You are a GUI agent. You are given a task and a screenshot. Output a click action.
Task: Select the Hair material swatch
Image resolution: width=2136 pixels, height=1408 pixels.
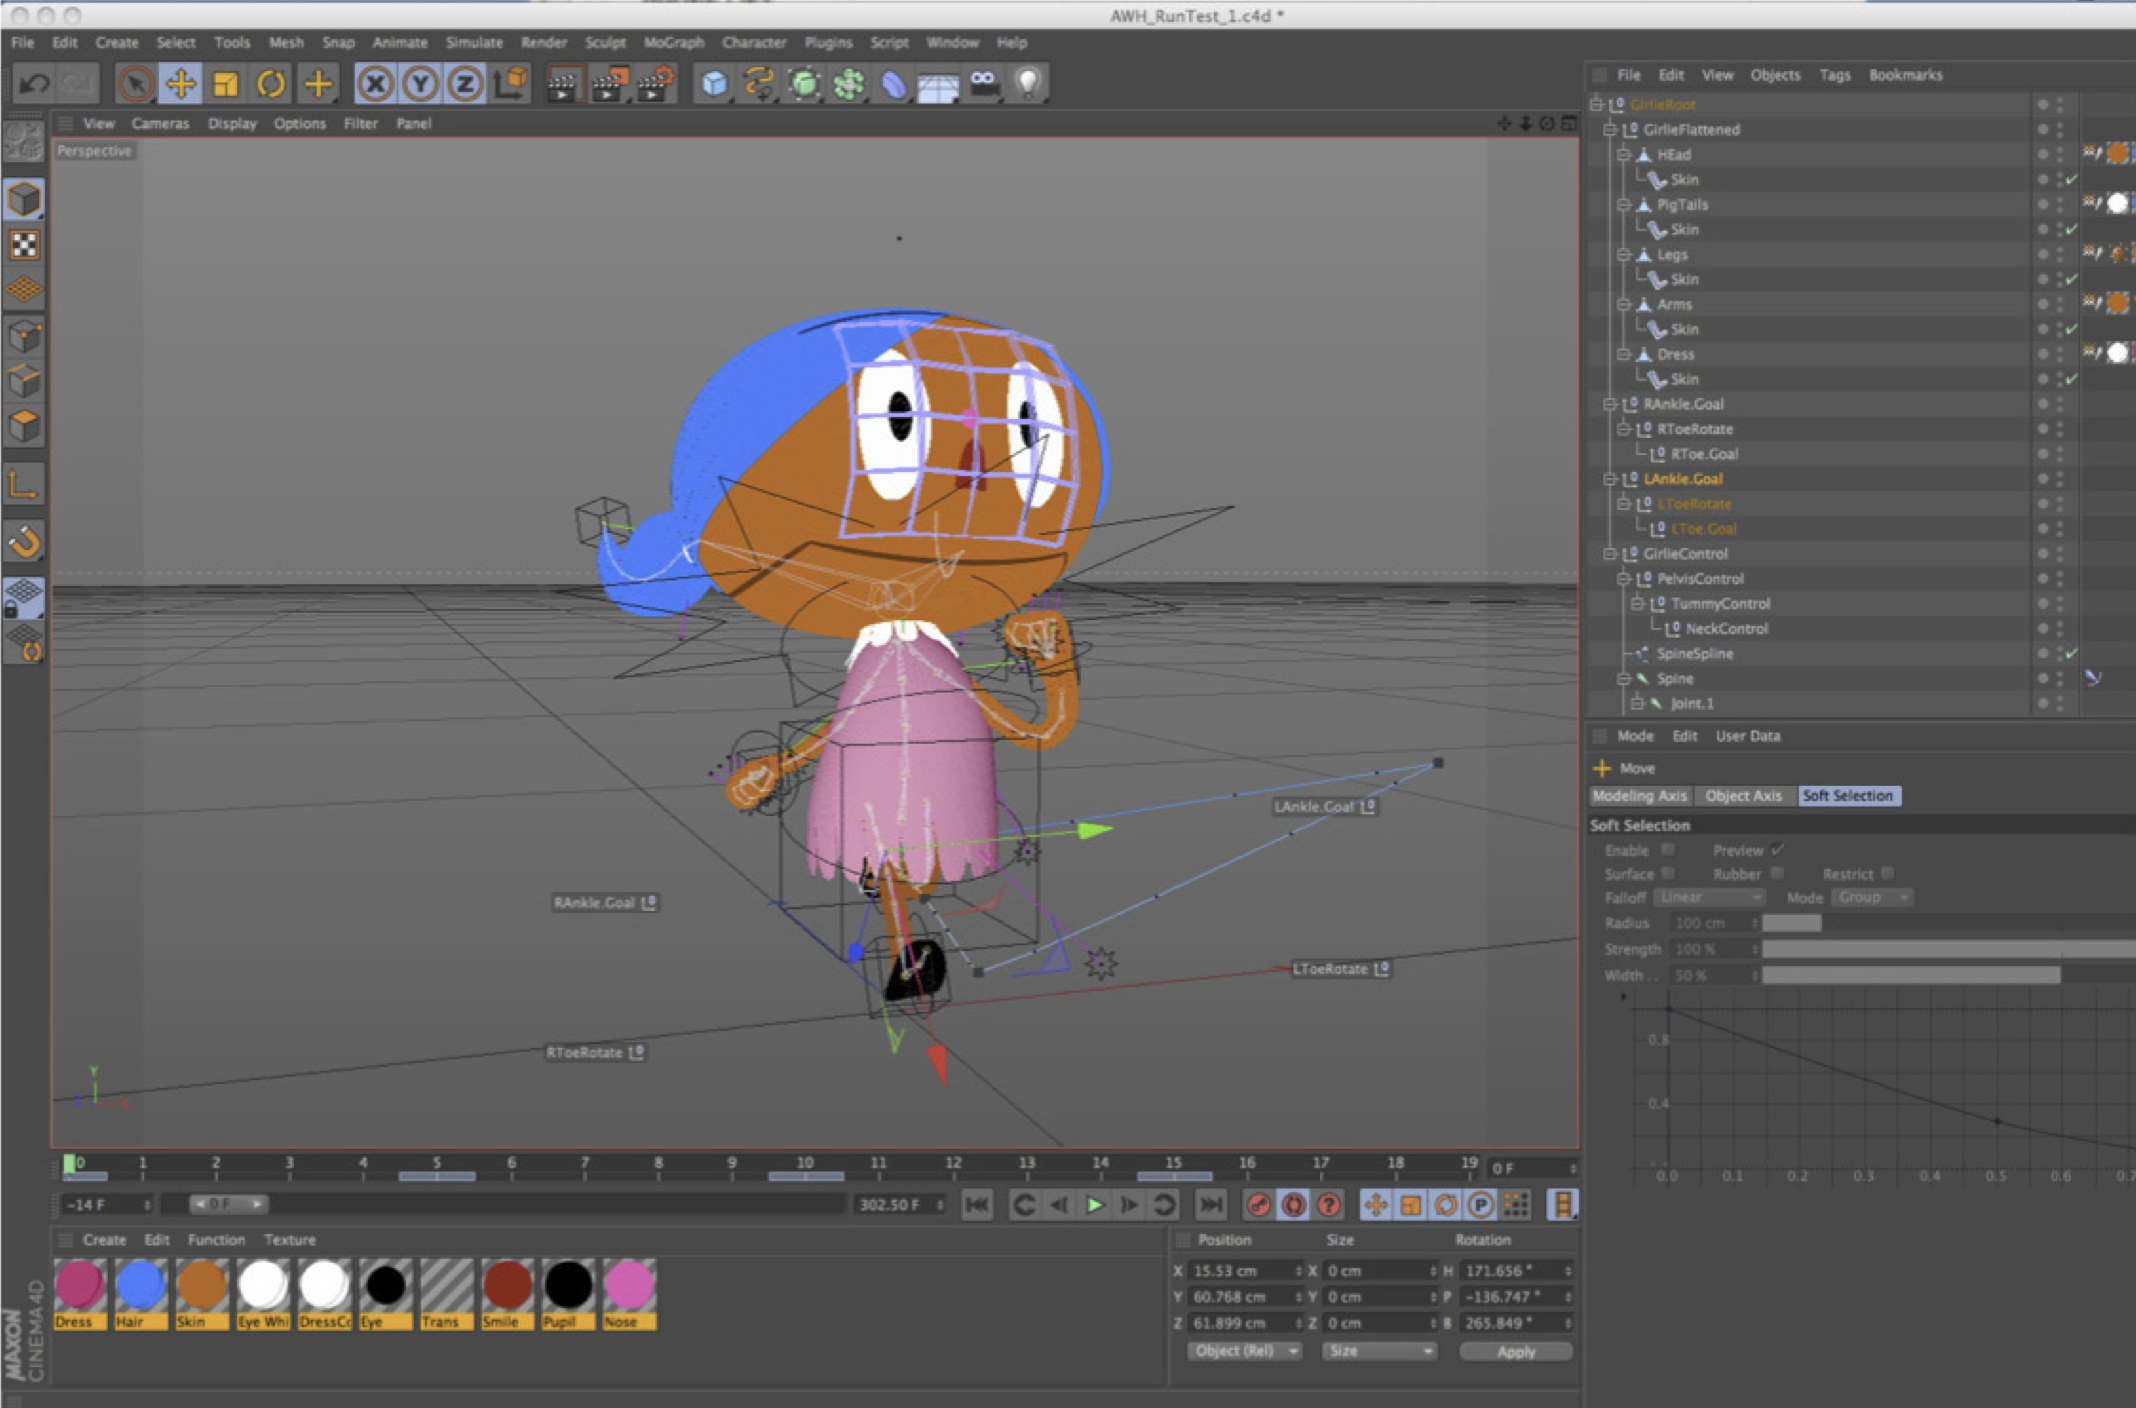(x=140, y=1294)
